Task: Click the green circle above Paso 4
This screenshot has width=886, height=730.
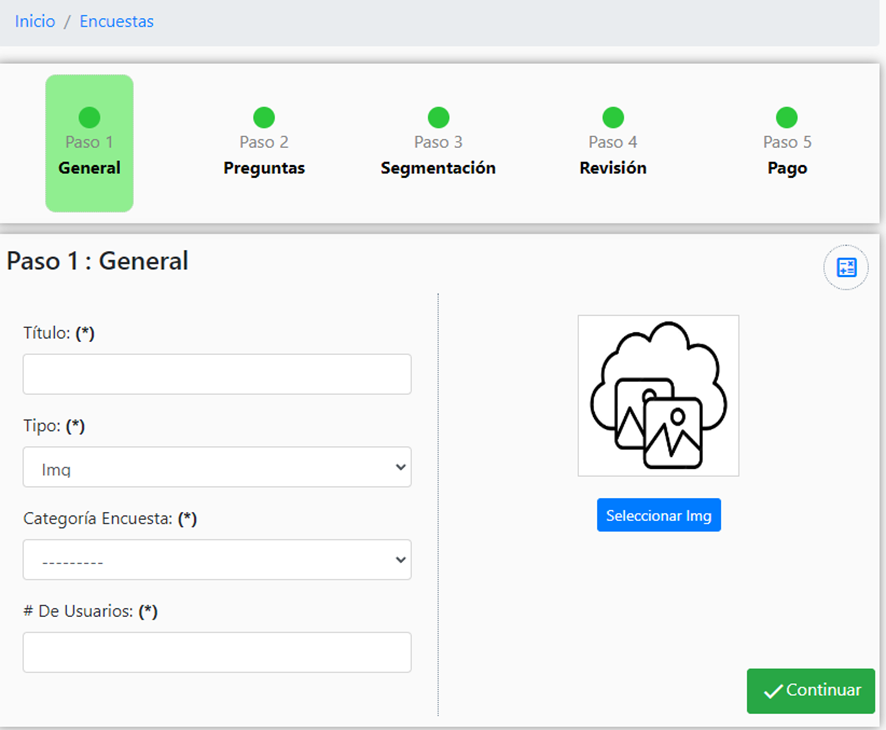Action: click(x=613, y=118)
